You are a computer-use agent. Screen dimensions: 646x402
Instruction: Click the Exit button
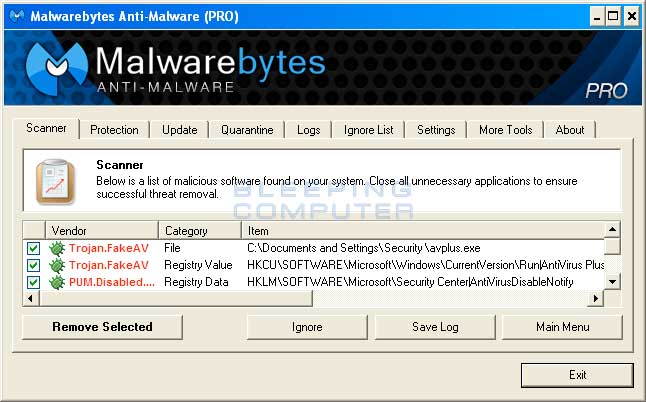(x=577, y=375)
